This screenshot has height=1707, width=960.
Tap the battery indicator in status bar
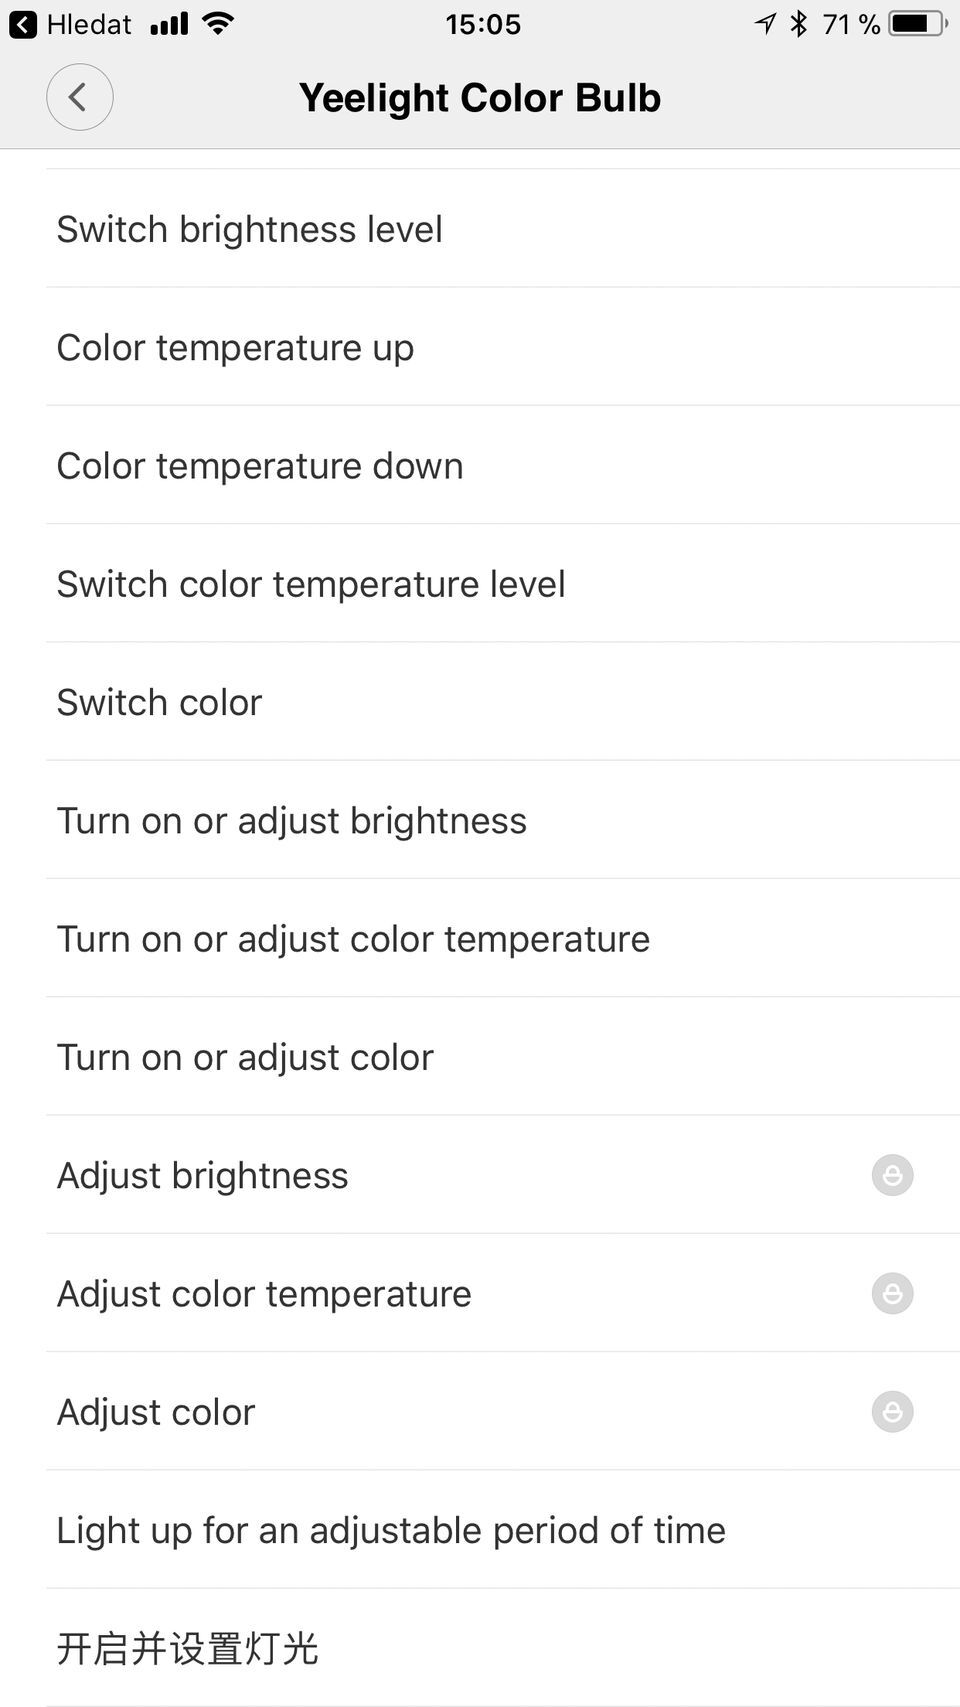(x=917, y=24)
